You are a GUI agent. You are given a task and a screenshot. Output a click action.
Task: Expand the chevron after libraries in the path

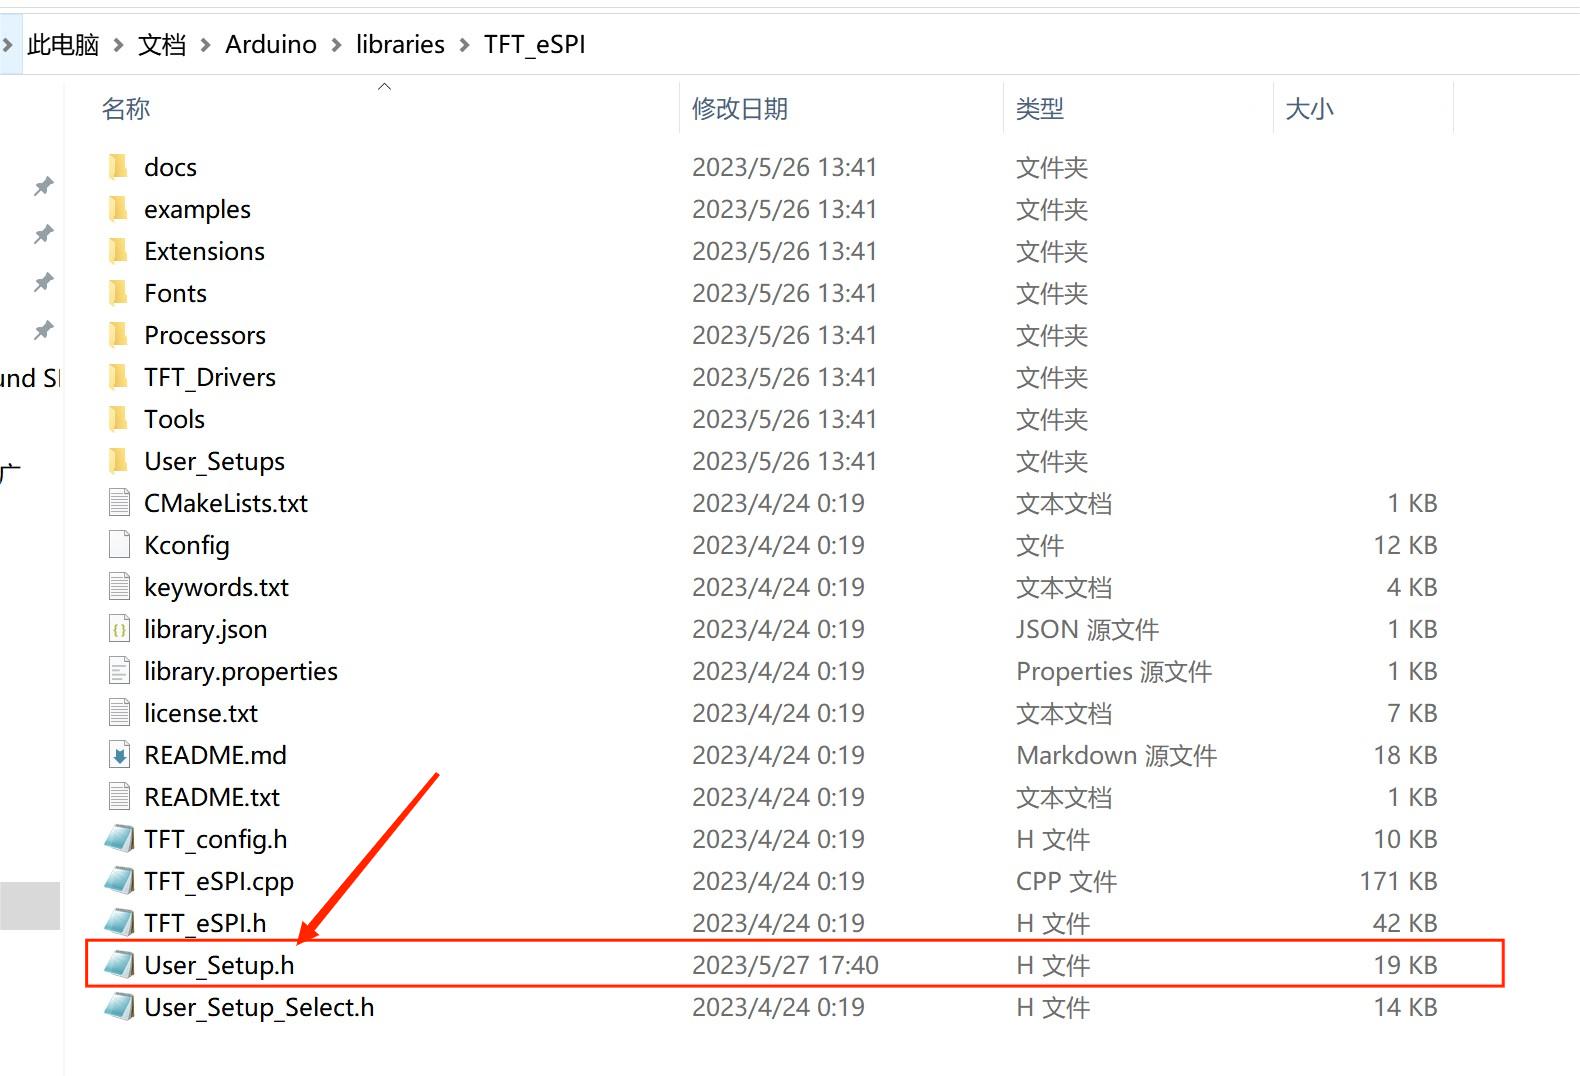[464, 45]
